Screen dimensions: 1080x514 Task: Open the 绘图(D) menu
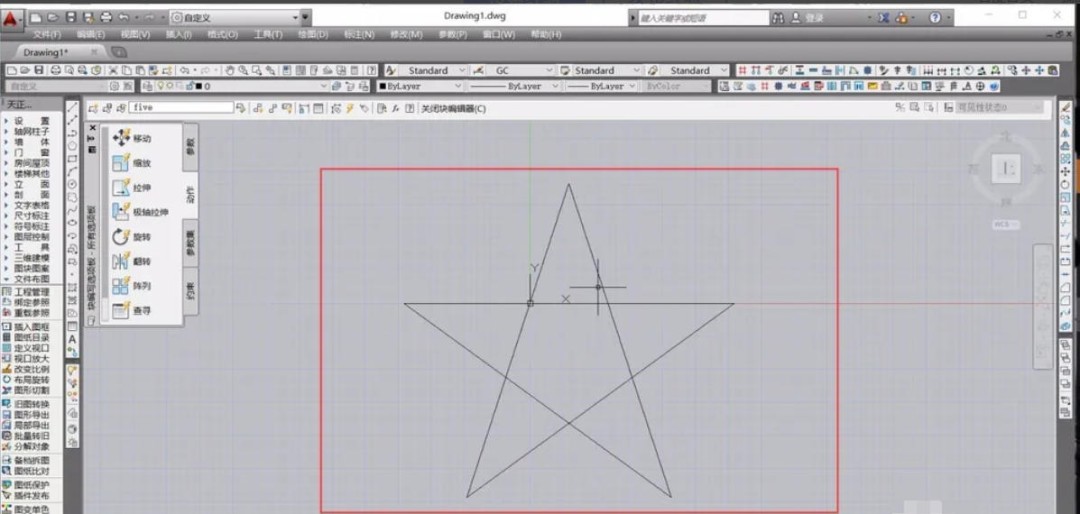pos(311,34)
